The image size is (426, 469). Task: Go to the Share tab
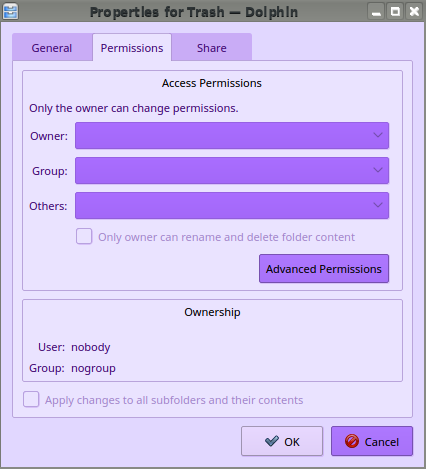(x=212, y=47)
